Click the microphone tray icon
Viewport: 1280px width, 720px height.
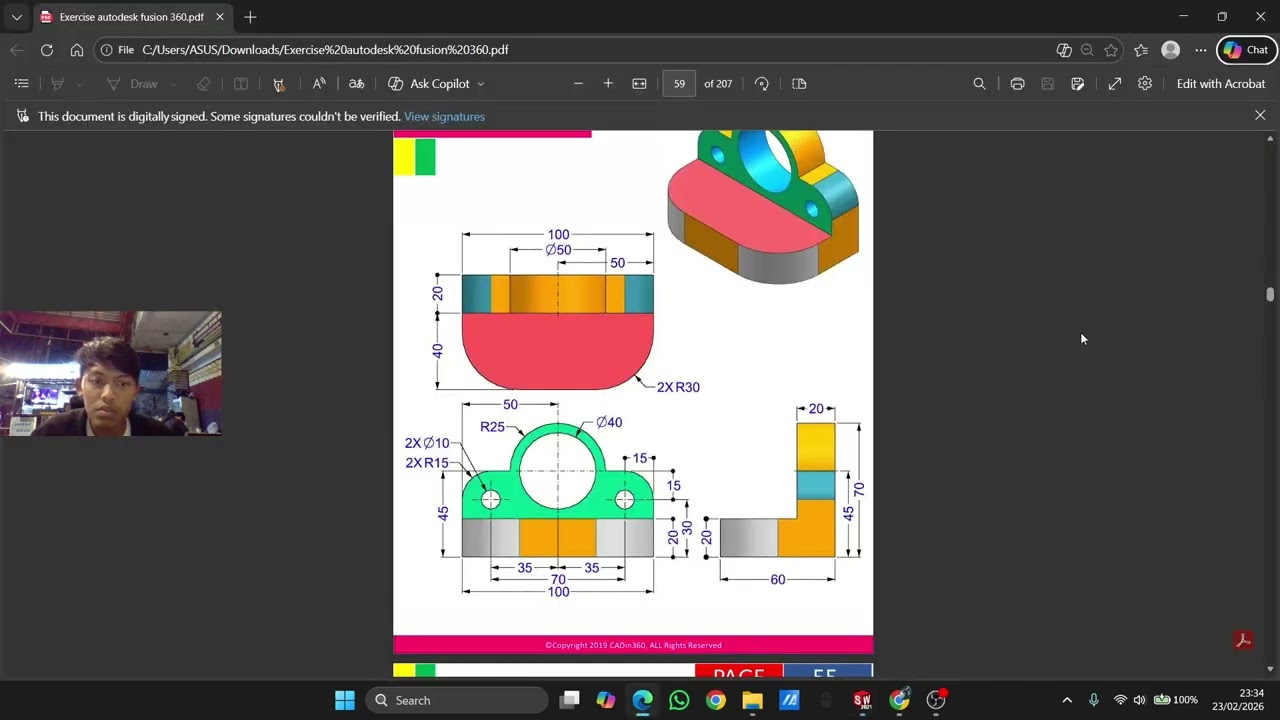1093,700
